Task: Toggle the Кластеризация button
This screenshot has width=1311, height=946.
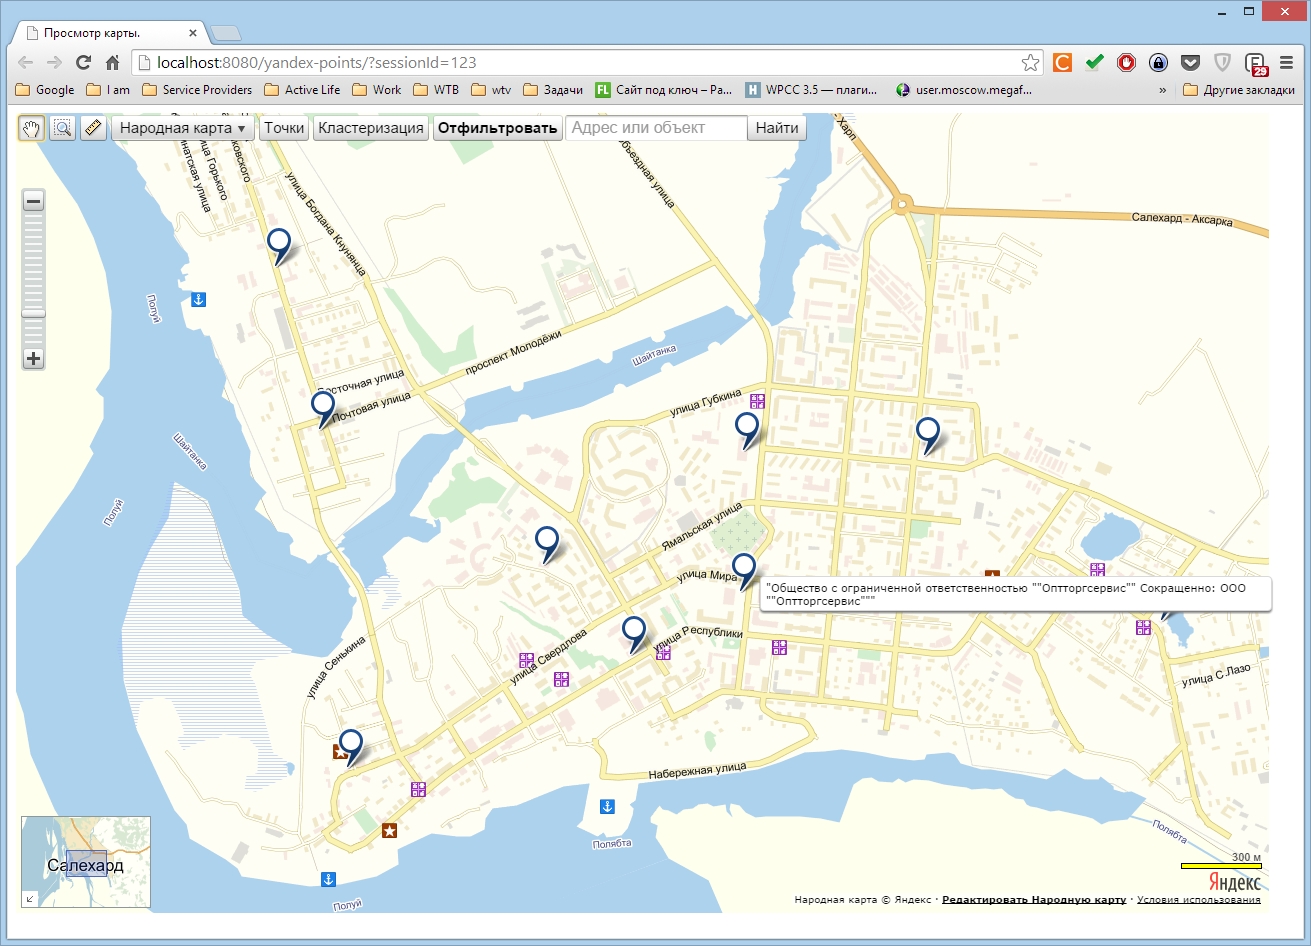Action: pyautogui.click(x=371, y=128)
